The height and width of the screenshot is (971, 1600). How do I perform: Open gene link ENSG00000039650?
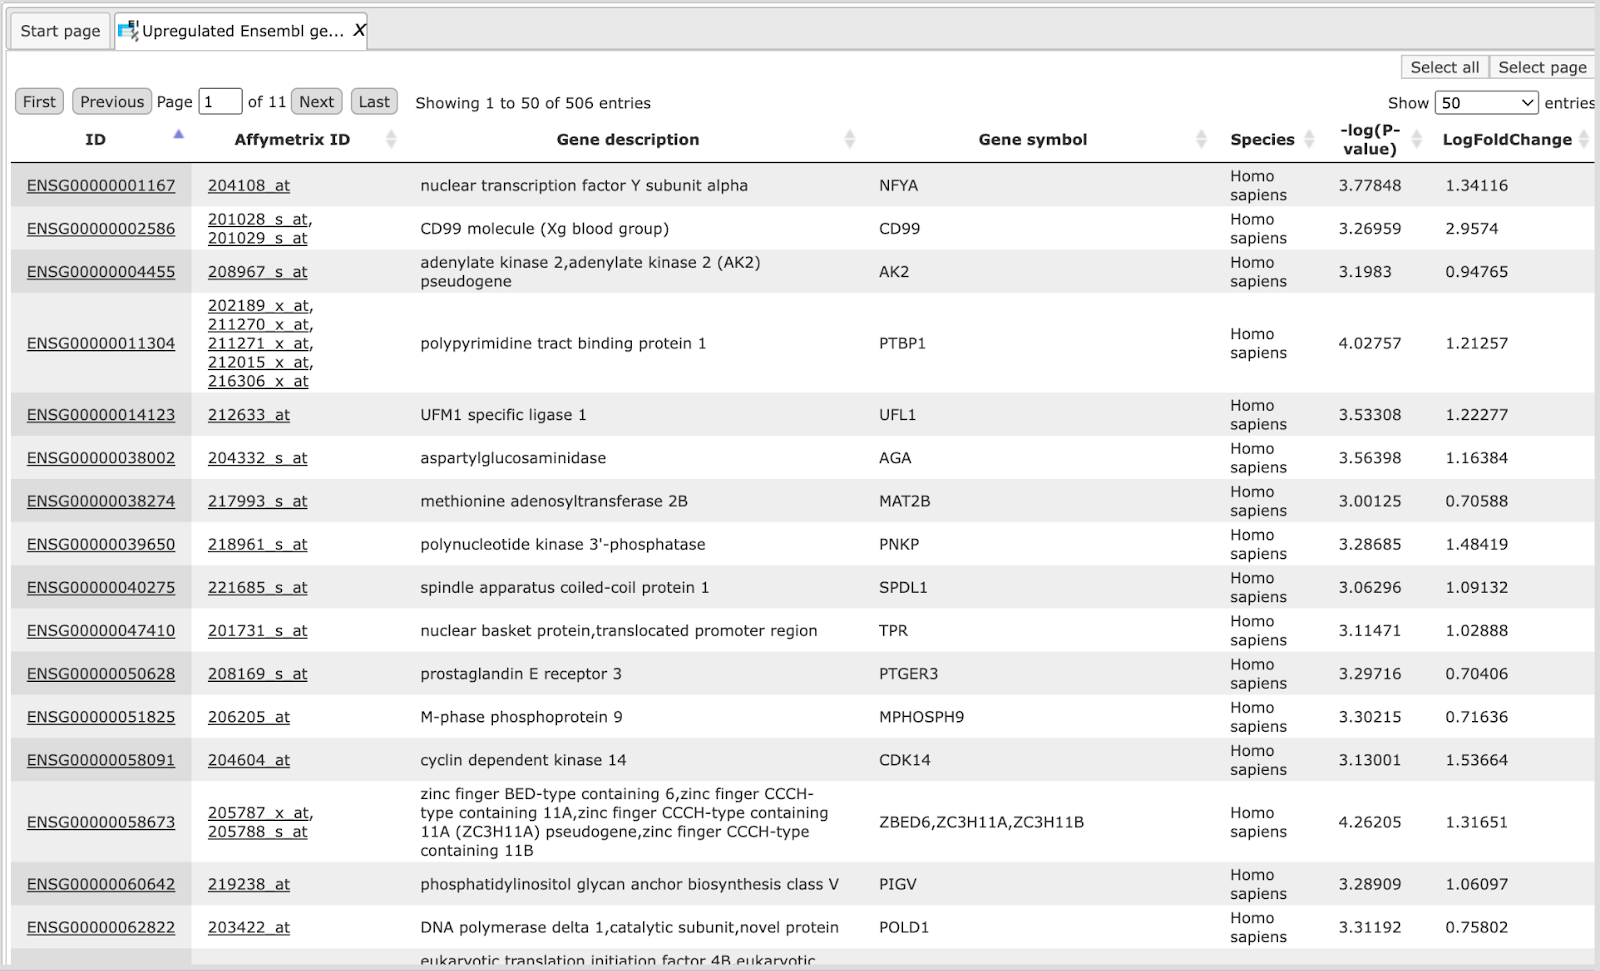coord(101,544)
